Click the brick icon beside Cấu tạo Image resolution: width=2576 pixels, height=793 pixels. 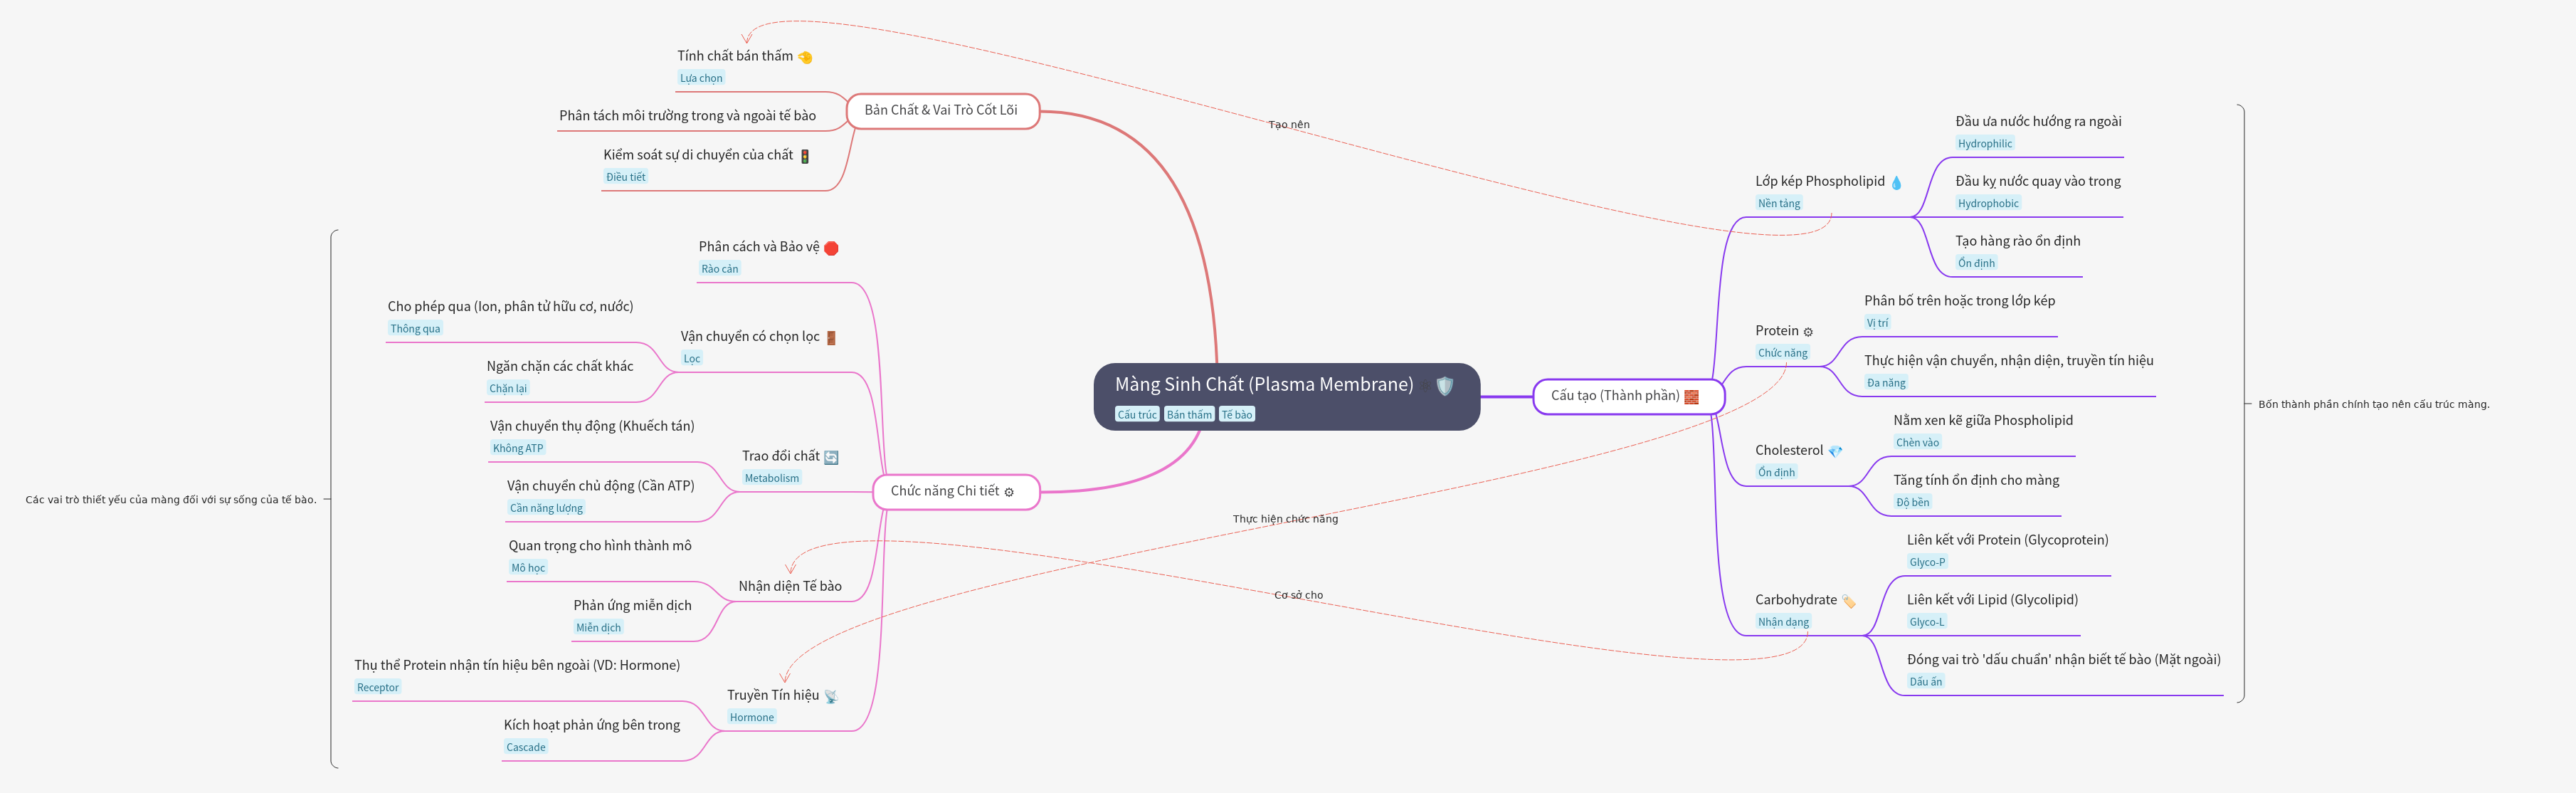coord(1691,397)
